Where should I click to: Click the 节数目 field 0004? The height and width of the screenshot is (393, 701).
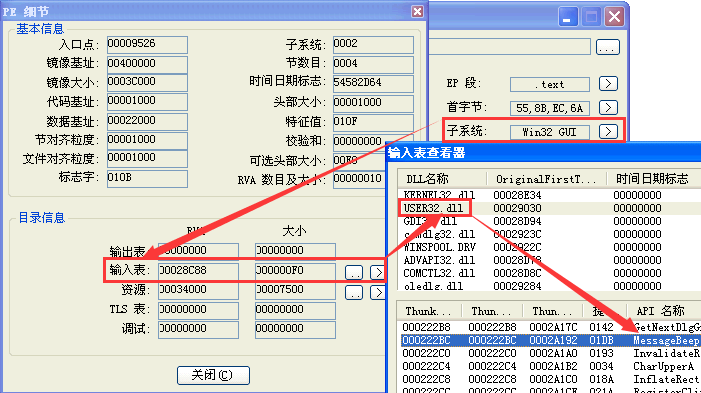373,64
